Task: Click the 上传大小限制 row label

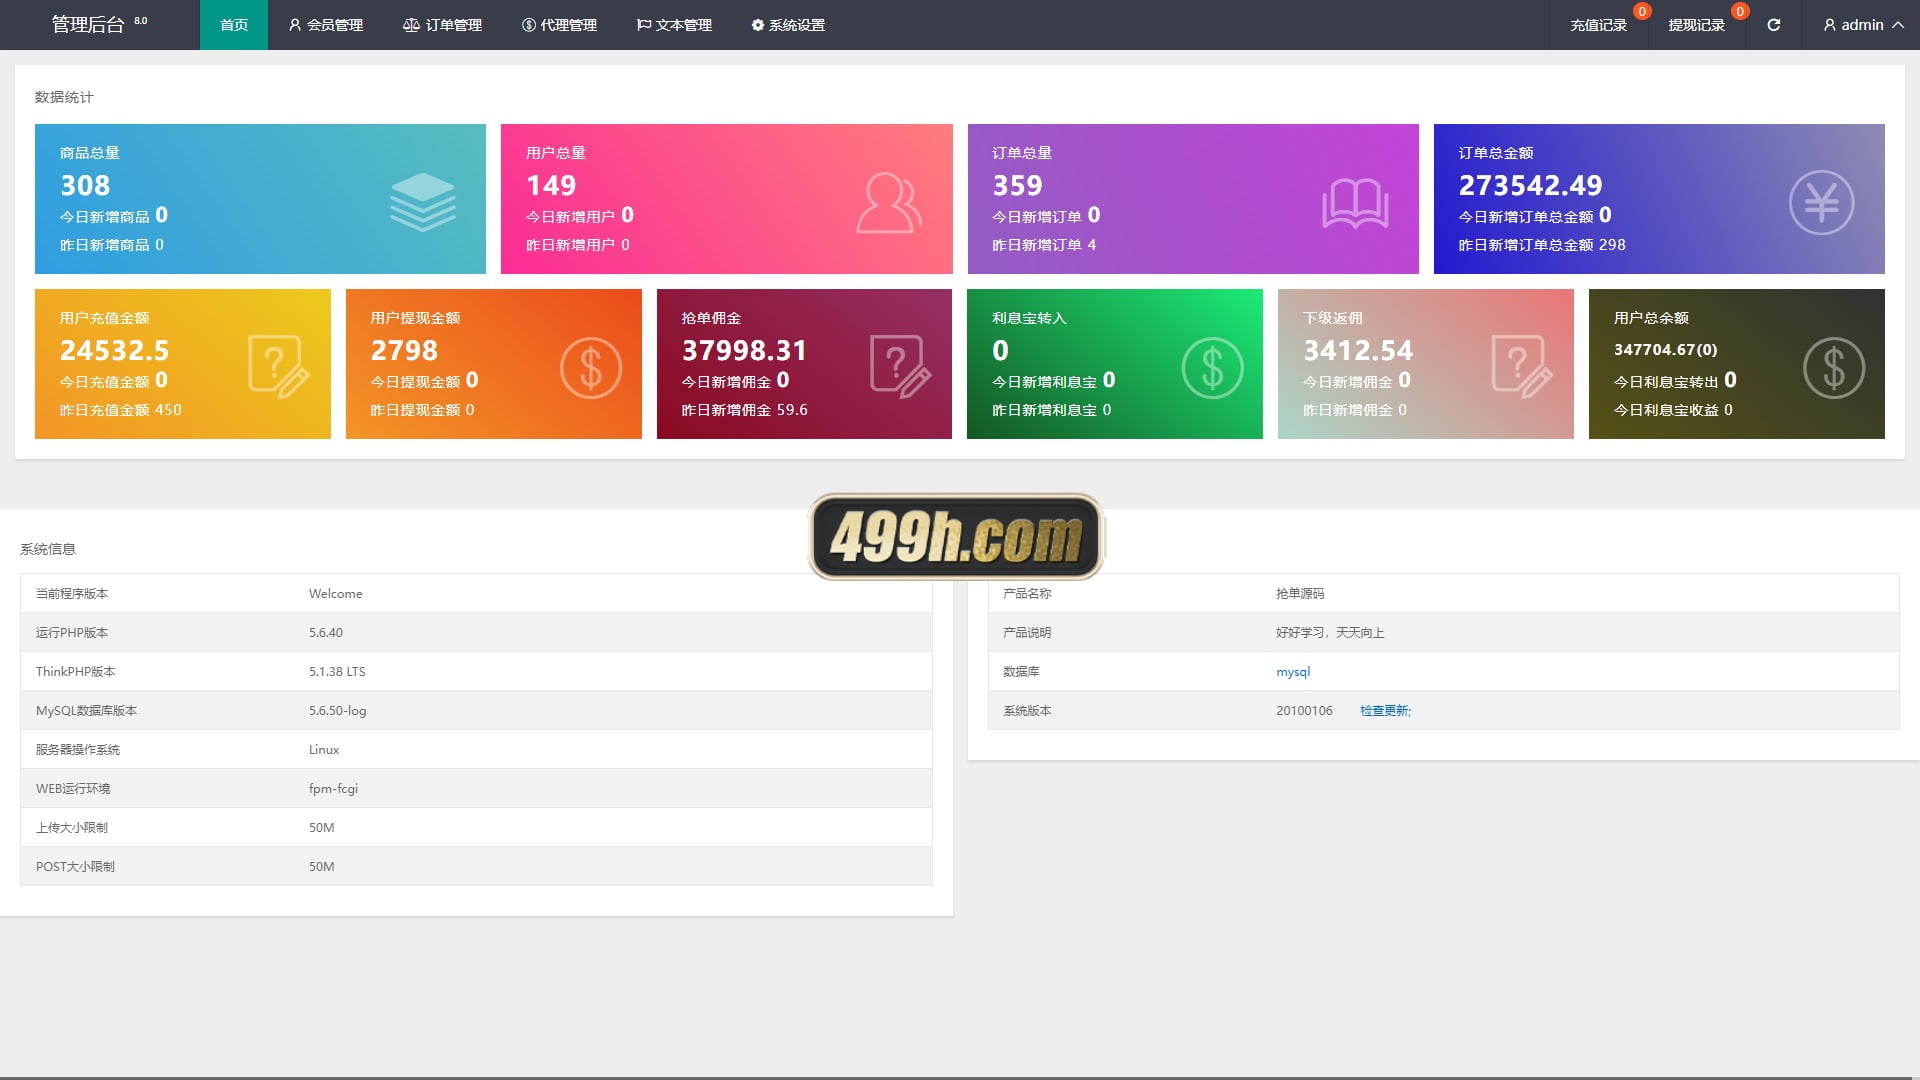Action: 72,828
